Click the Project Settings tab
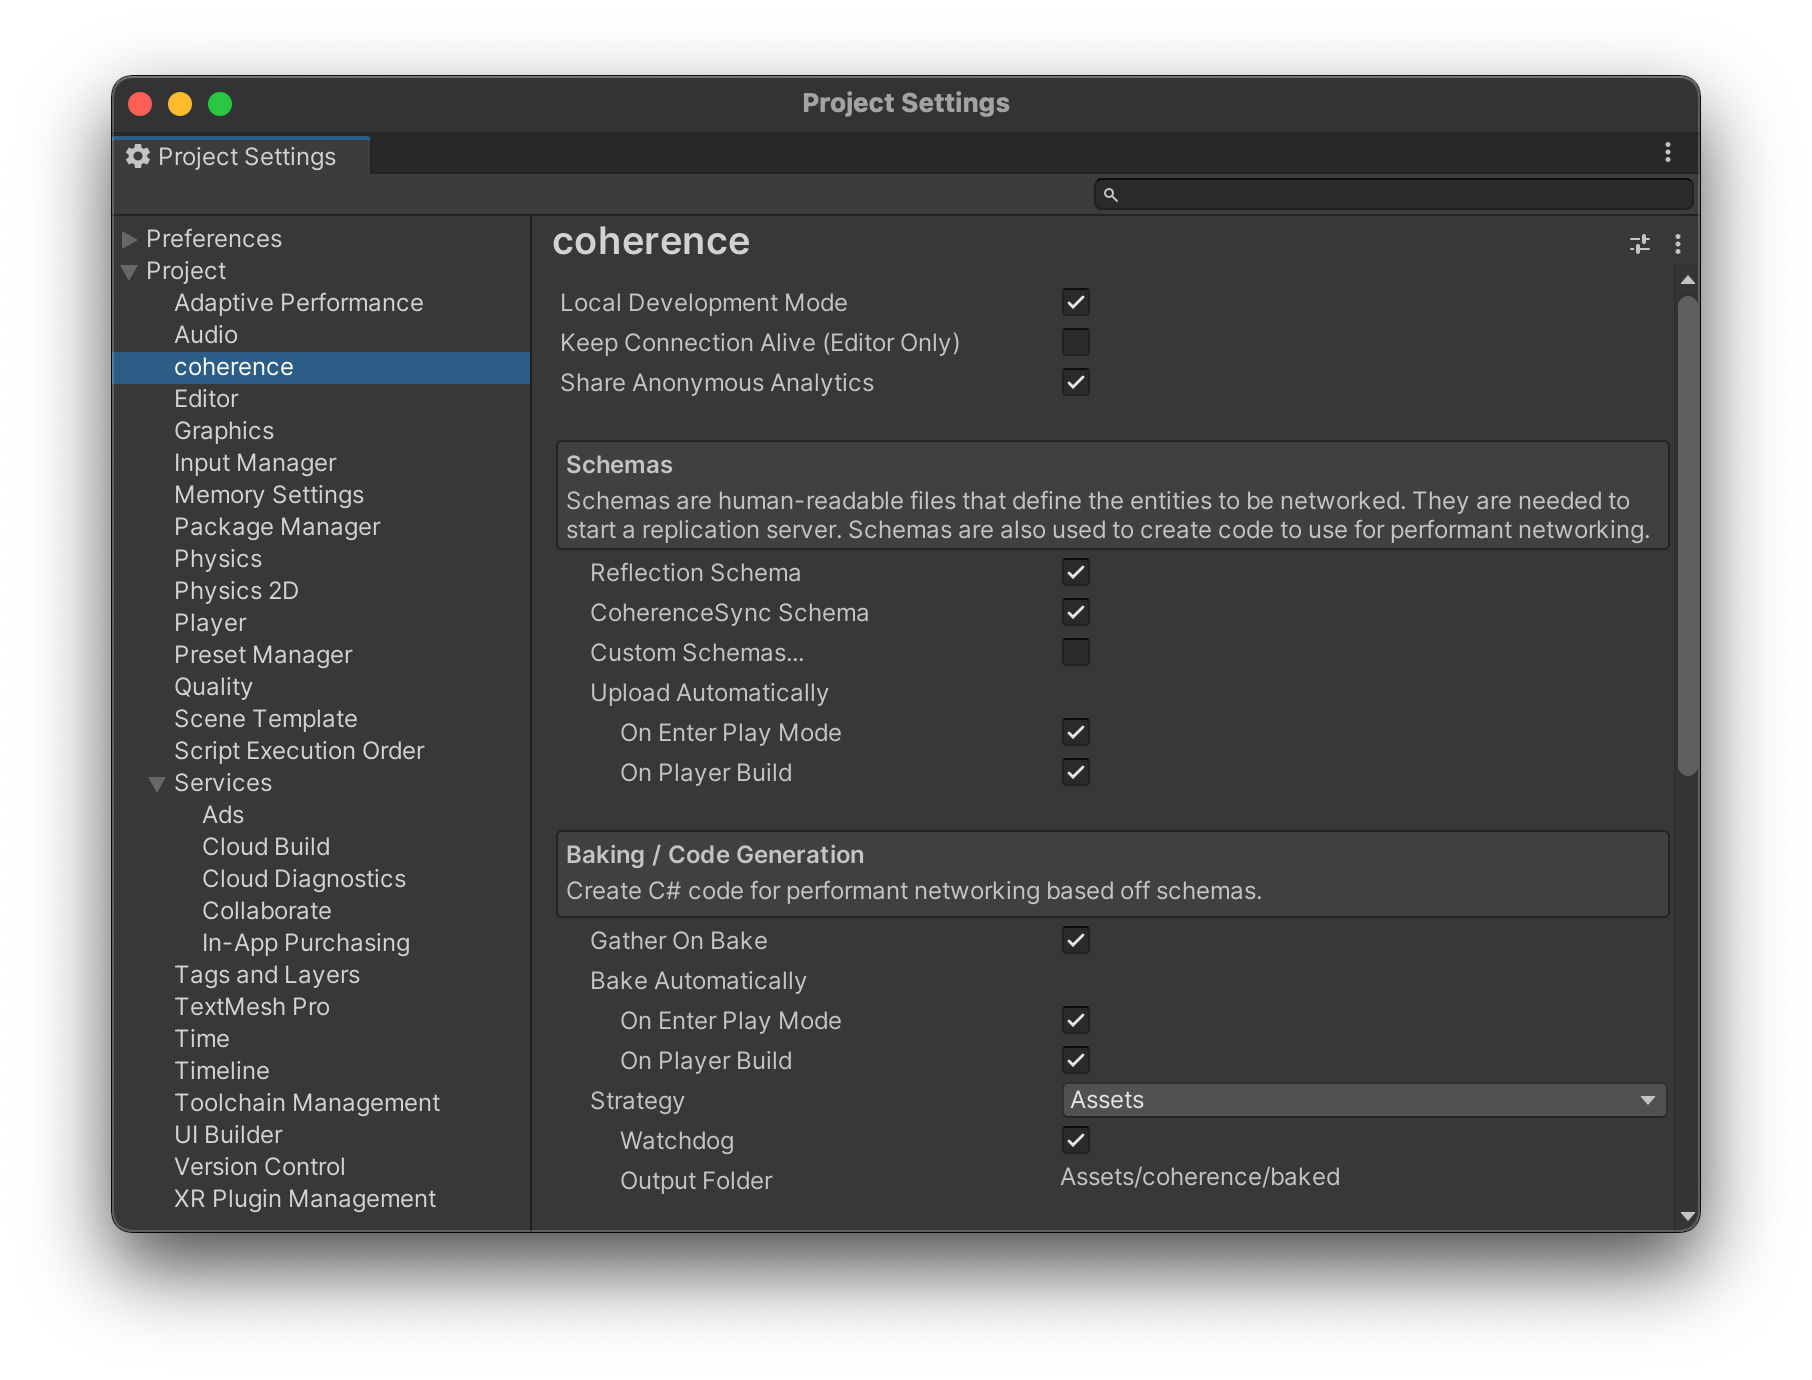1812x1380 pixels. coord(246,157)
